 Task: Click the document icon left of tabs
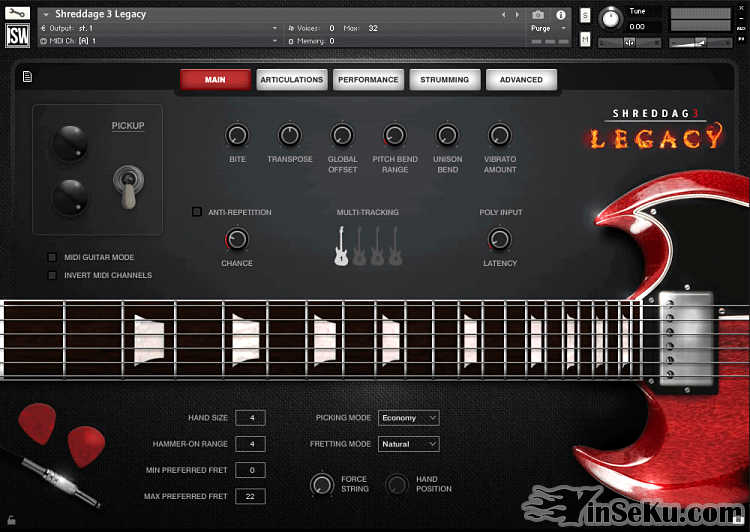pos(27,76)
